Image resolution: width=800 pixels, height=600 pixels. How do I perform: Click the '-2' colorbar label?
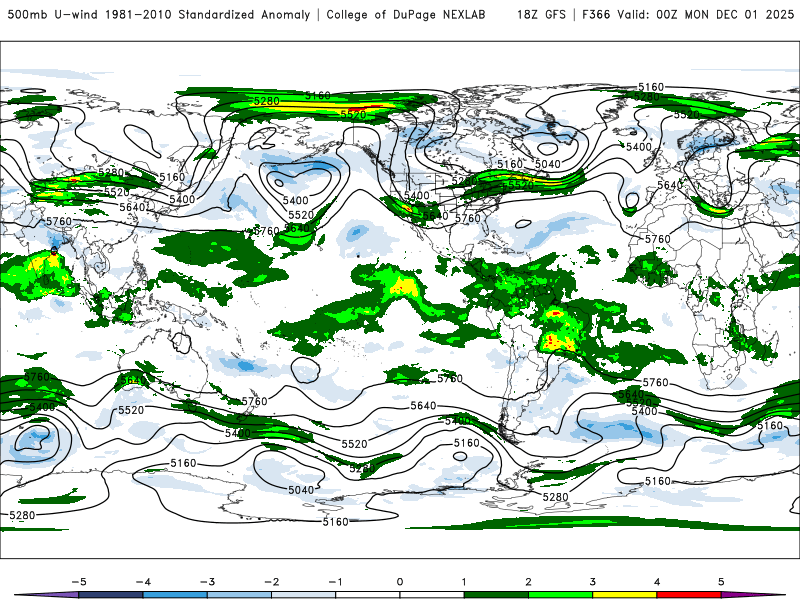click(271, 582)
